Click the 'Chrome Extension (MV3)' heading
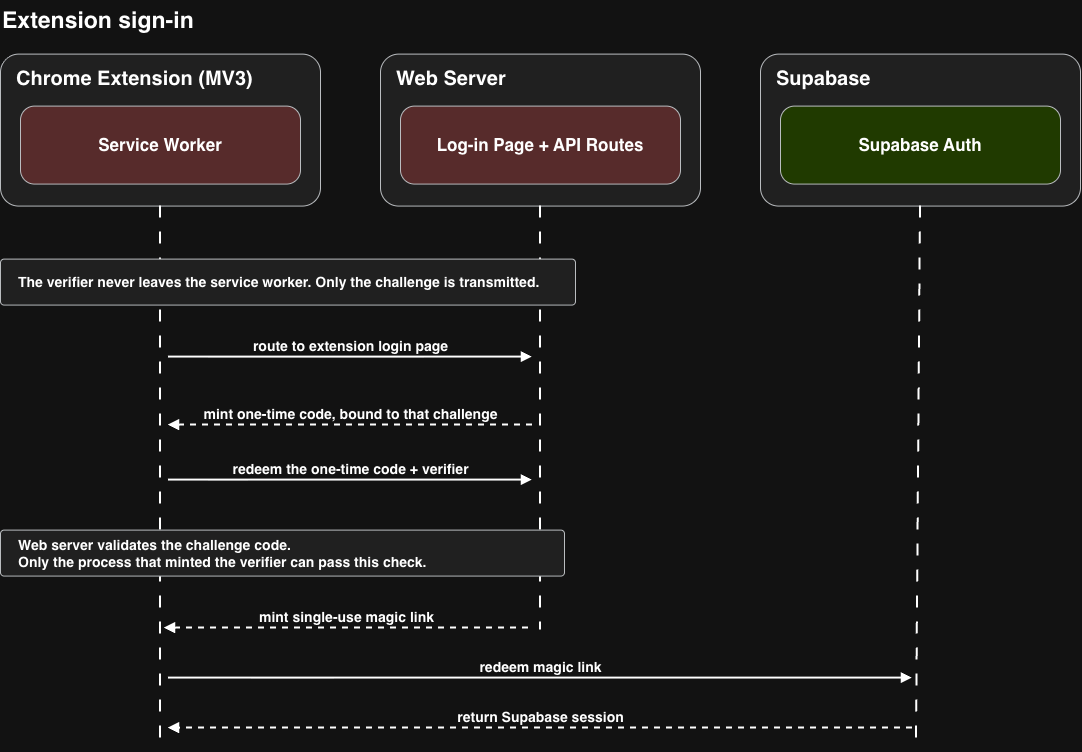 click(x=135, y=78)
